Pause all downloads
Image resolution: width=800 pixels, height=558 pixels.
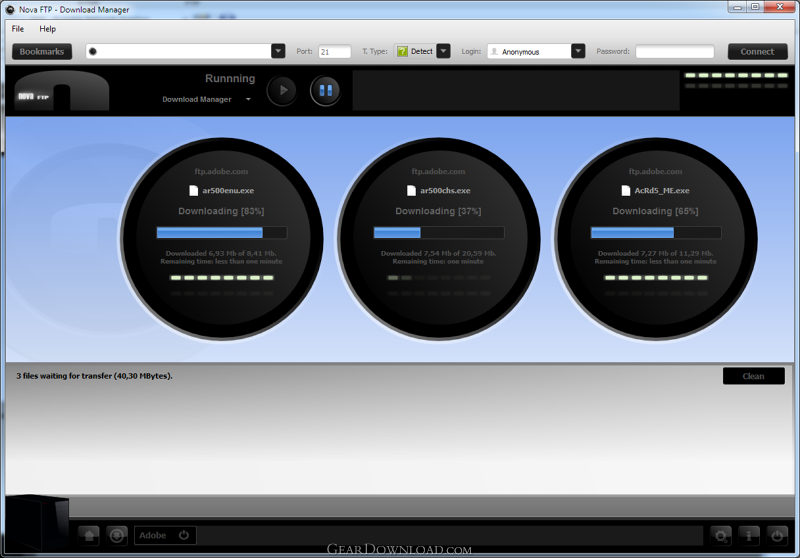click(x=326, y=90)
